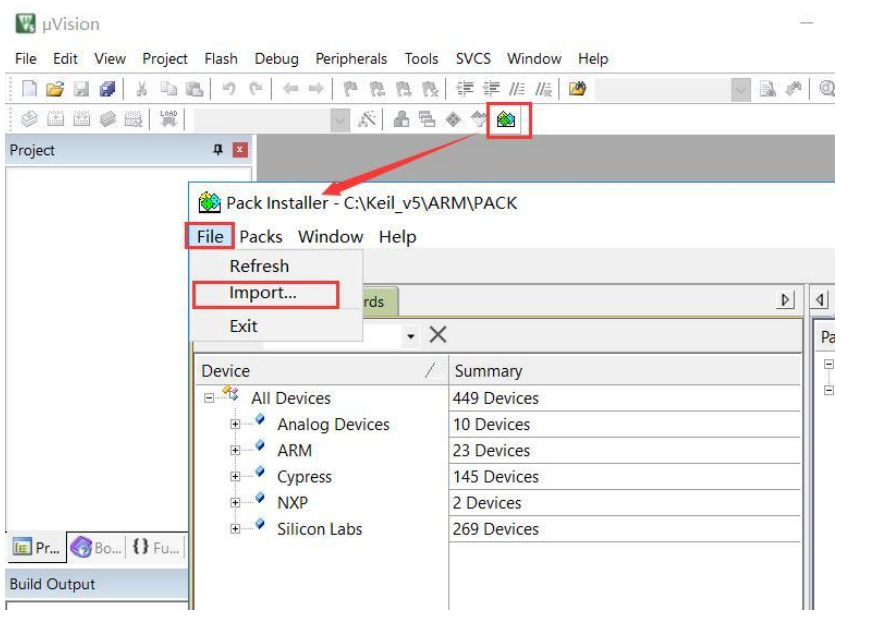Open the Pack Installer search dropdown arrow
The height and width of the screenshot is (618, 874).
pos(411,335)
